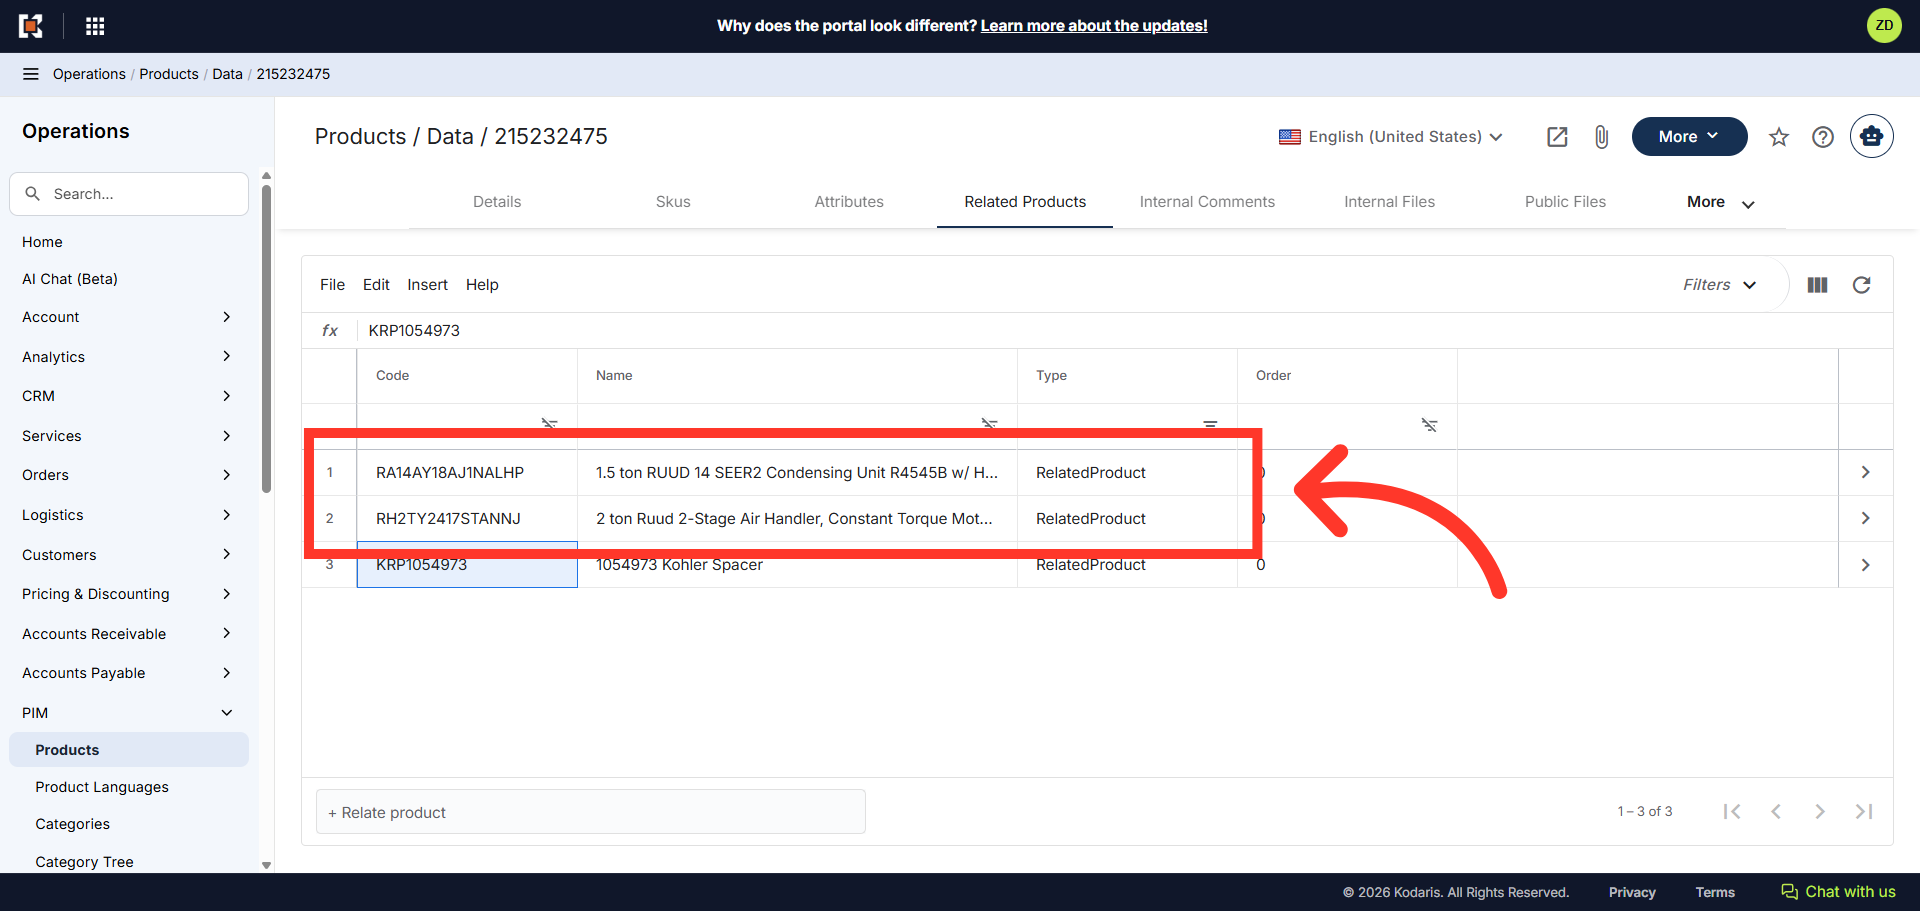The height and width of the screenshot is (911, 1920).
Task: Click the Order column filter icon
Action: (x=1430, y=425)
